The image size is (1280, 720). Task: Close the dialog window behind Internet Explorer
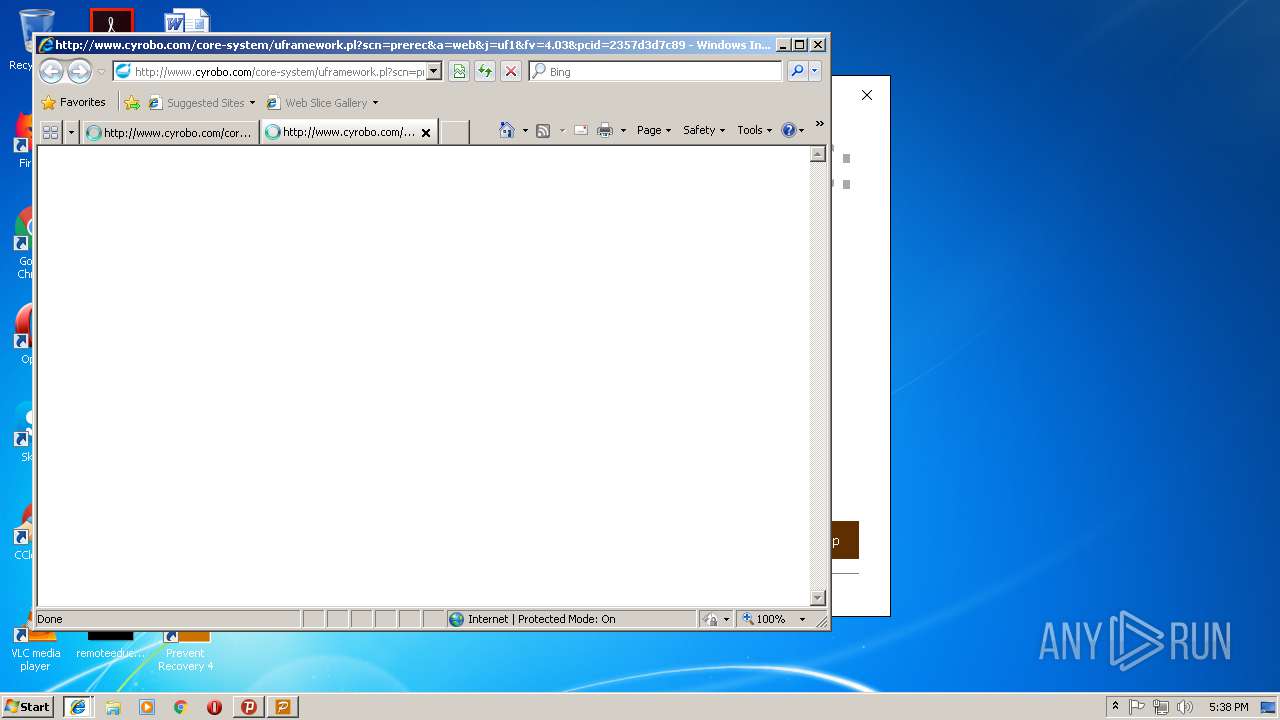pyautogui.click(x=867, y=95)
